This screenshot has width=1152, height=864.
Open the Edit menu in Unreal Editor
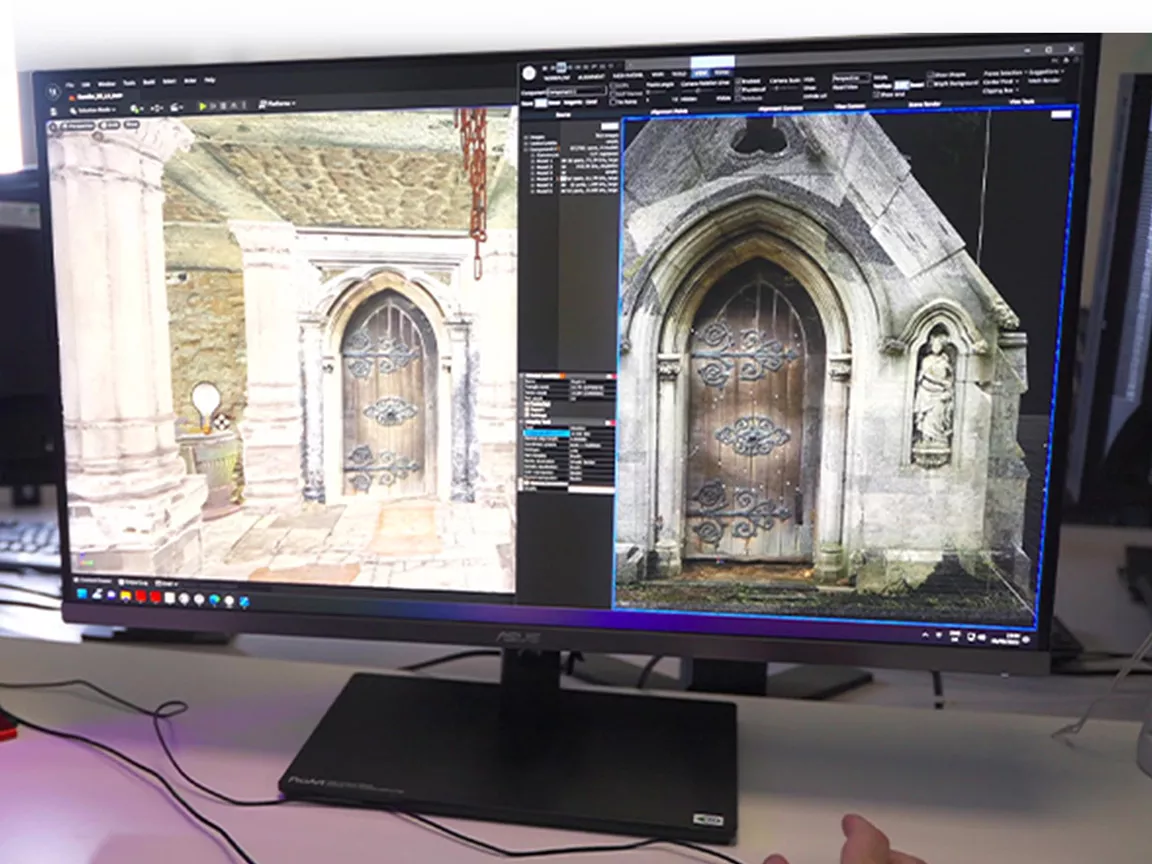pos(86,84)
